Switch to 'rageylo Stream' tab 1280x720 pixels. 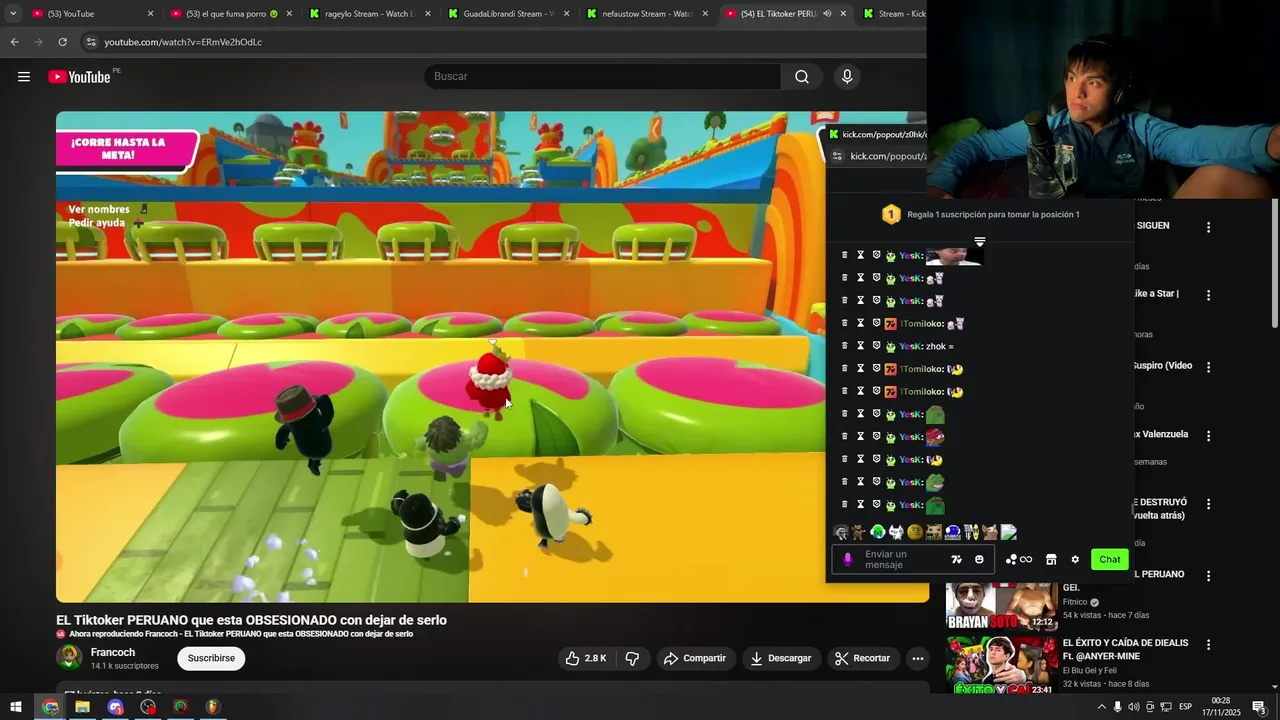369,14
